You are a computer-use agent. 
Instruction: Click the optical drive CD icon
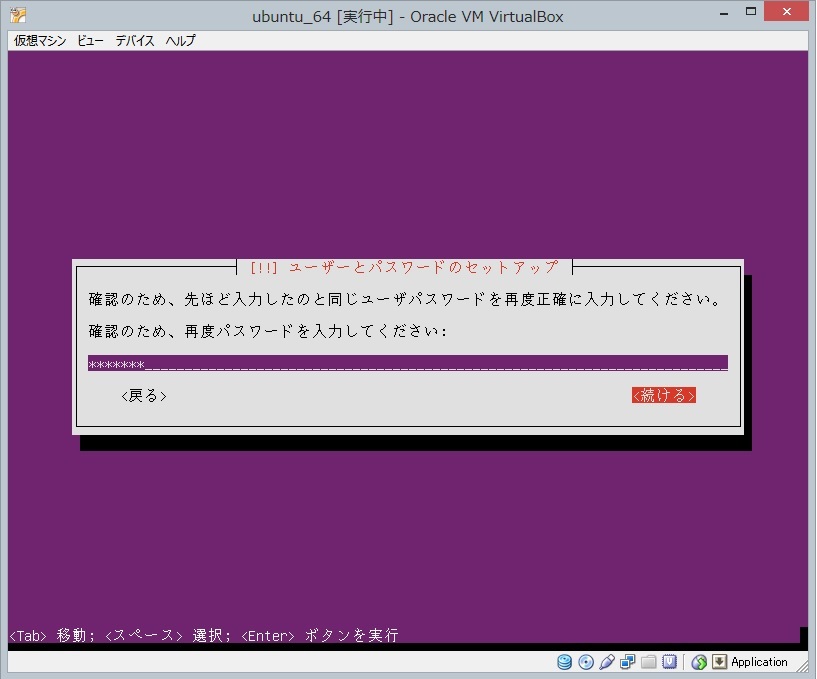pyautogui.click(x=586, y=662)
